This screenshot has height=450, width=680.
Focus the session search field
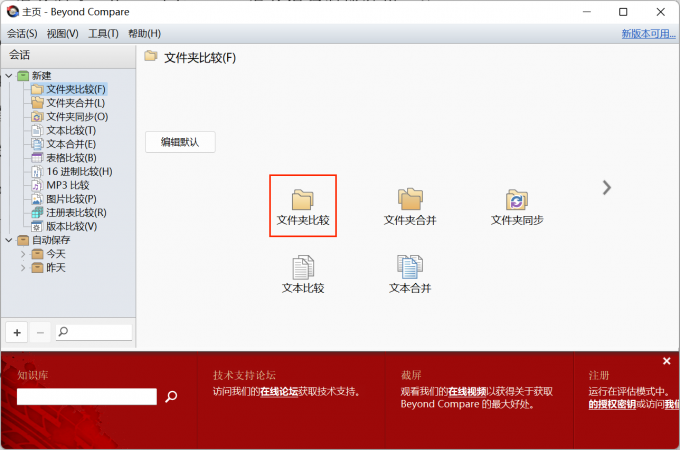tap(94, 332)
